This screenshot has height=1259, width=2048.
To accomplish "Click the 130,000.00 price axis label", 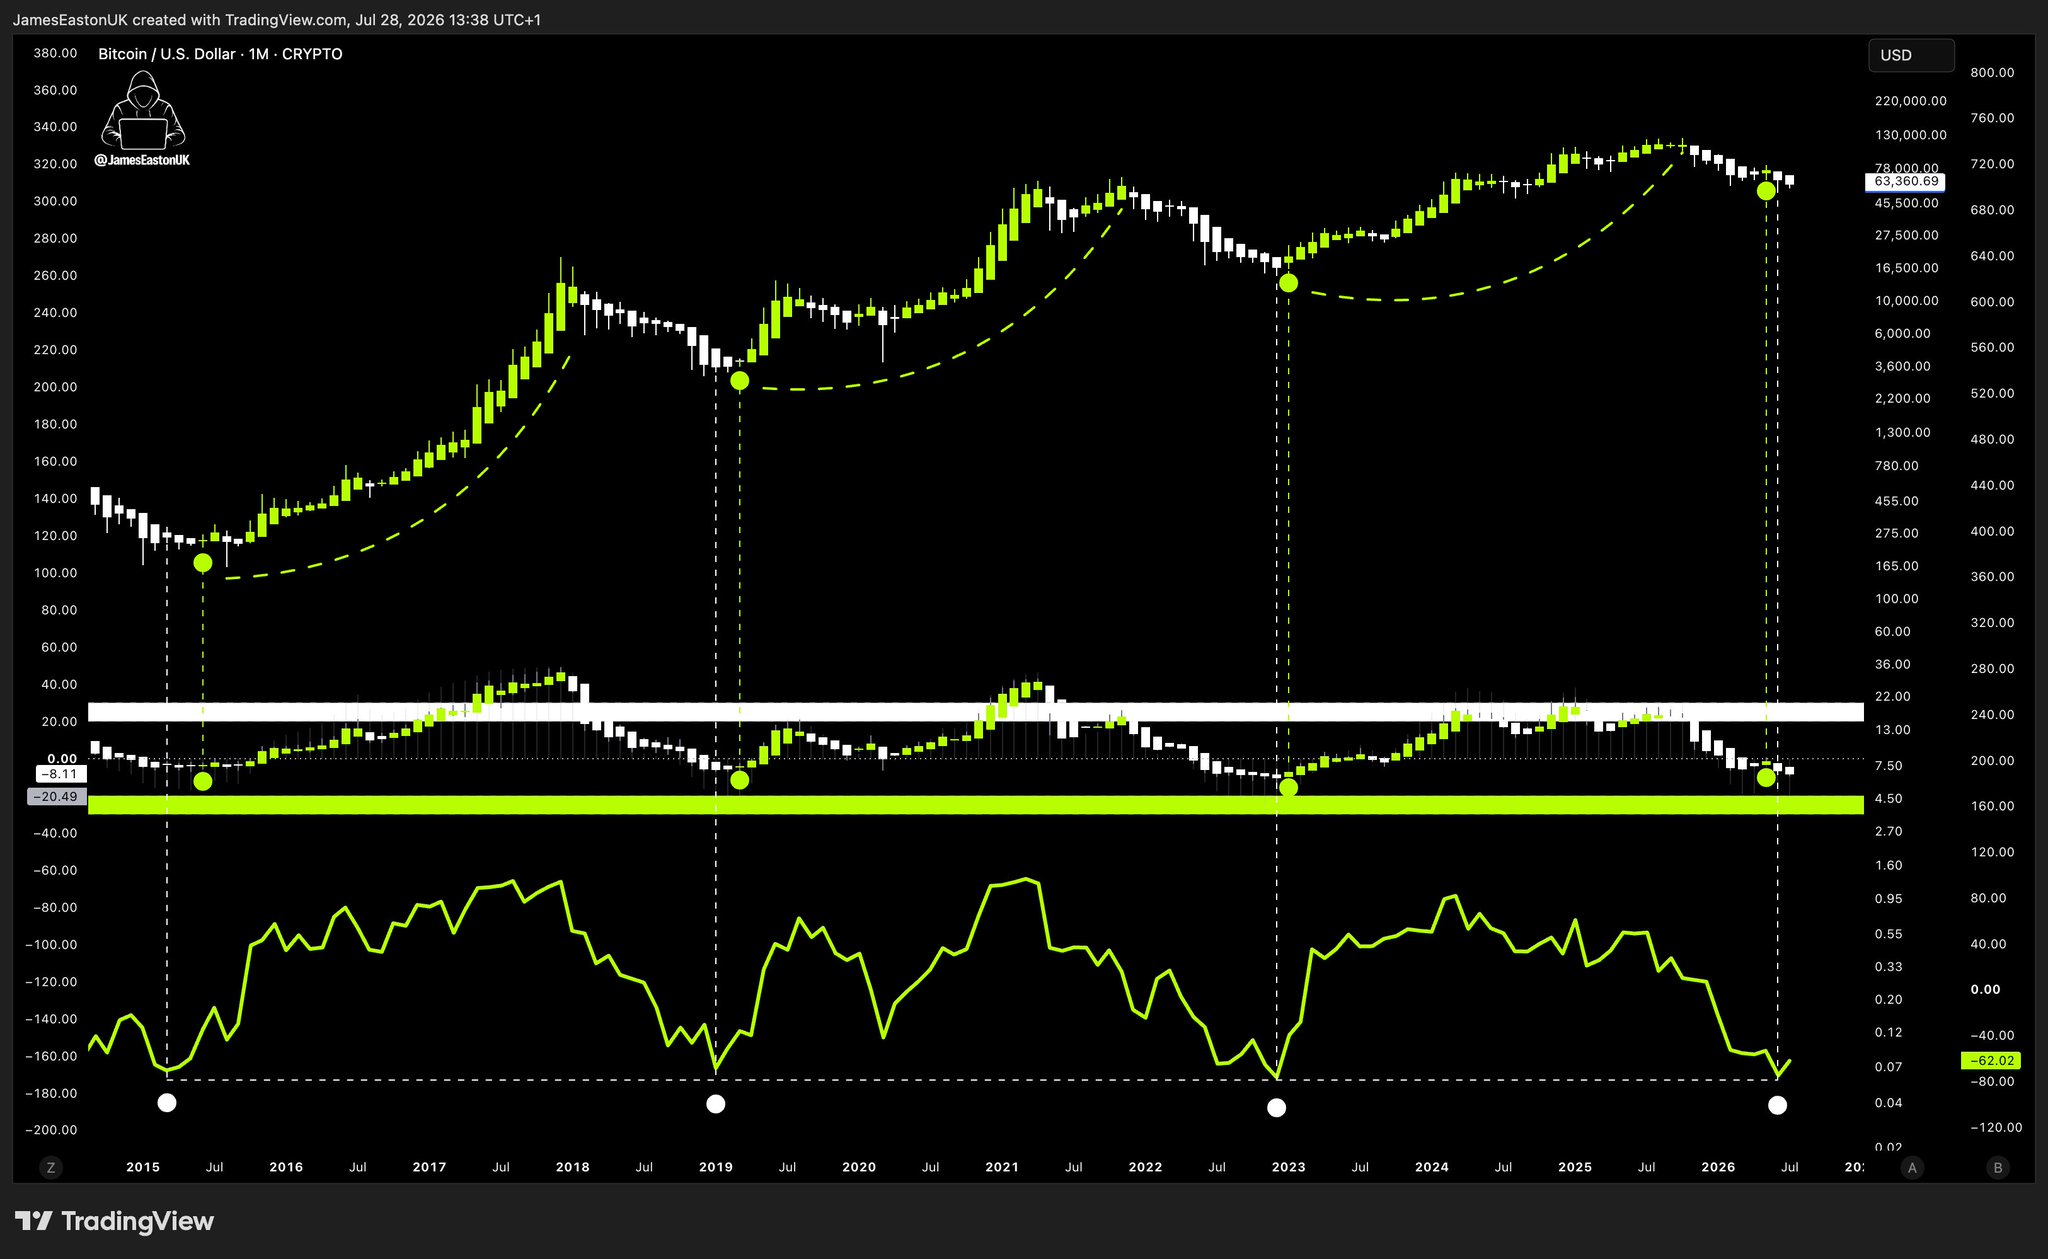I will [x=1911, y=135].
